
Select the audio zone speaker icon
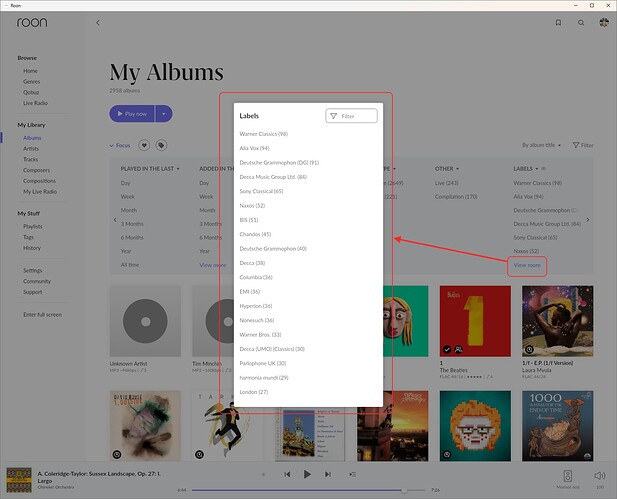pos(568,476)
